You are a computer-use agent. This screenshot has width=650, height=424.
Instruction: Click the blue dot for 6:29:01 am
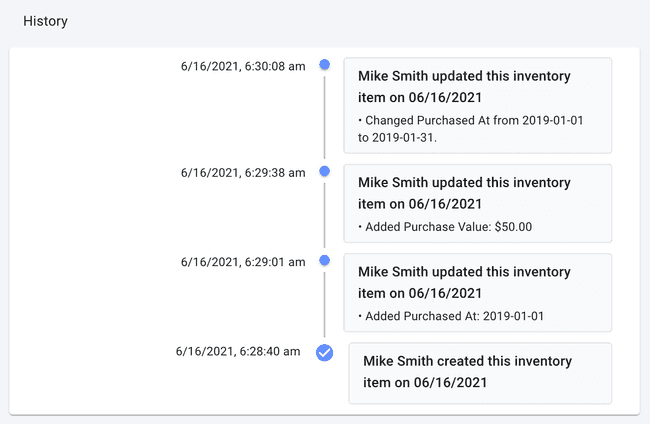pyautogui.click(x=324, y=261)
